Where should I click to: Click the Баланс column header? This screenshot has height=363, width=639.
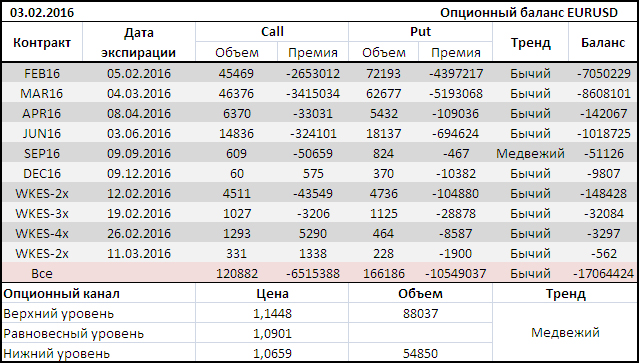click(603, 42)
